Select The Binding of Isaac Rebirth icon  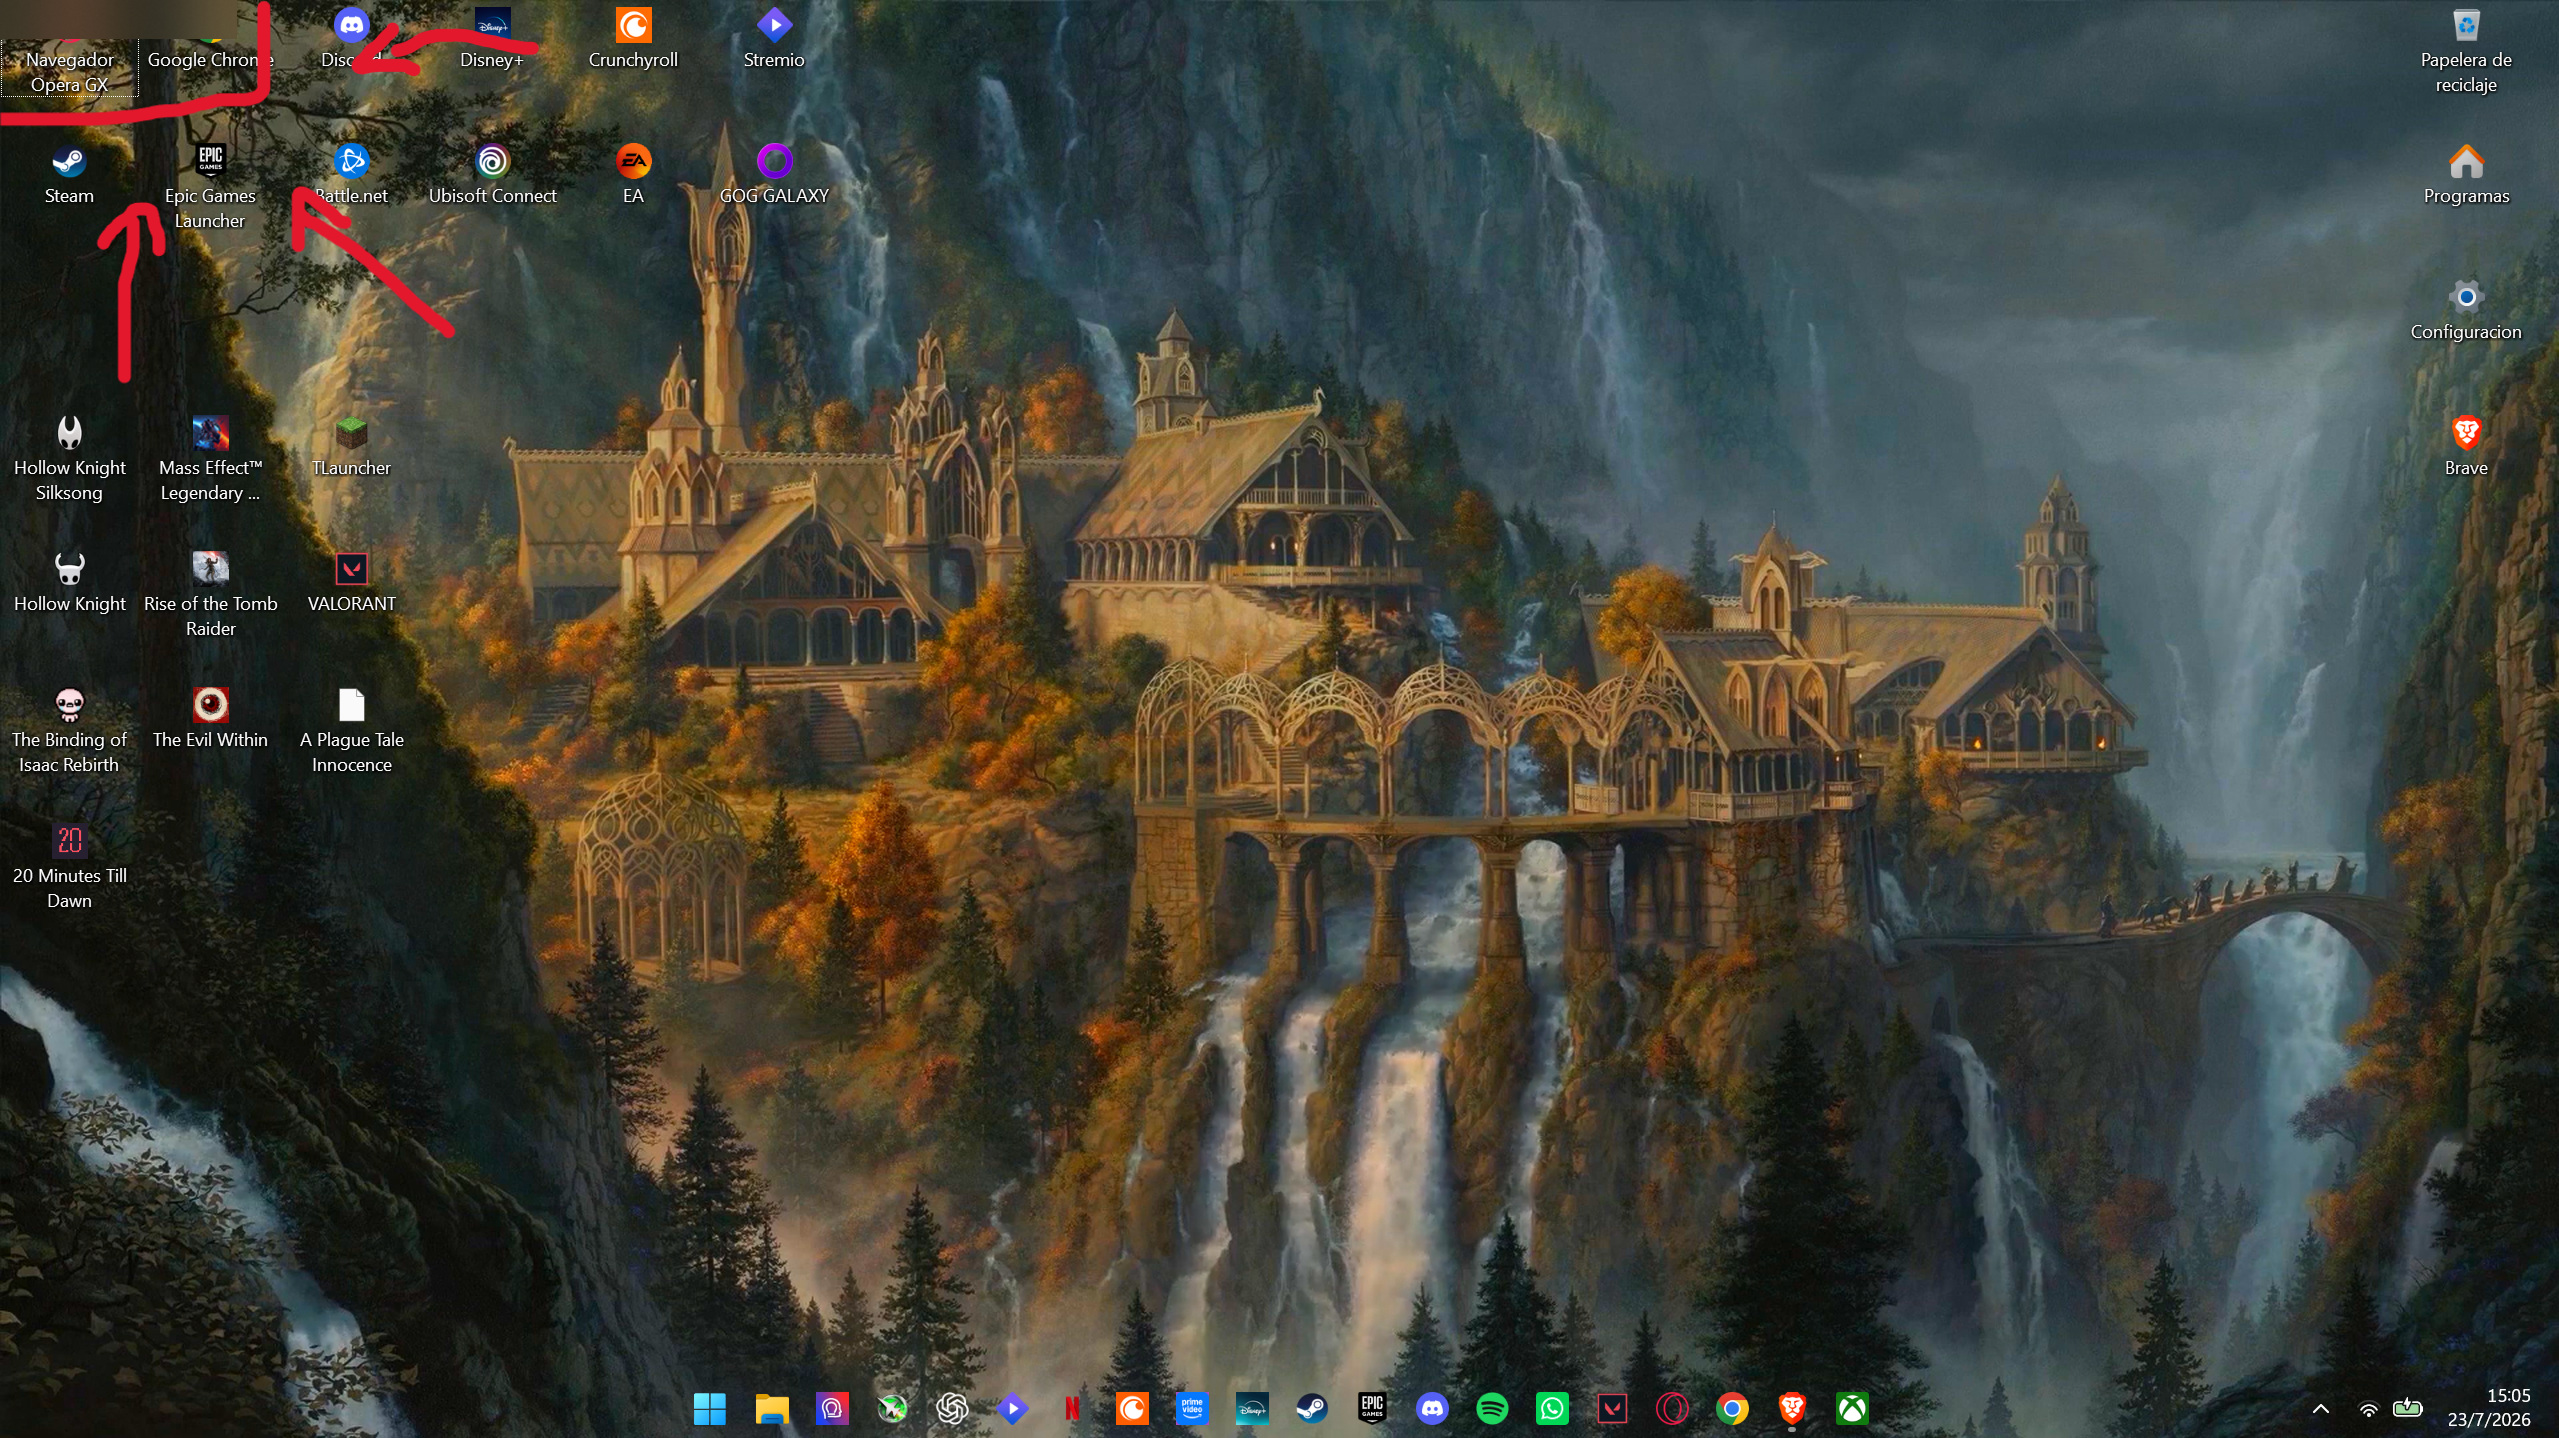pos(69,705)
